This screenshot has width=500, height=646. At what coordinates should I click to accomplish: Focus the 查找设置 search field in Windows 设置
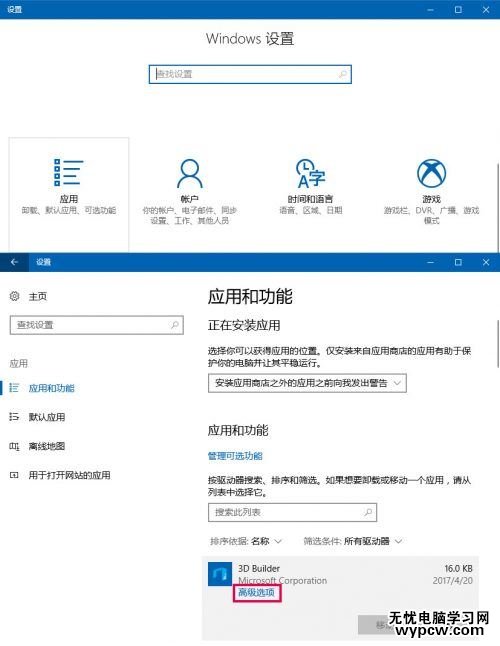coord(250,74)
